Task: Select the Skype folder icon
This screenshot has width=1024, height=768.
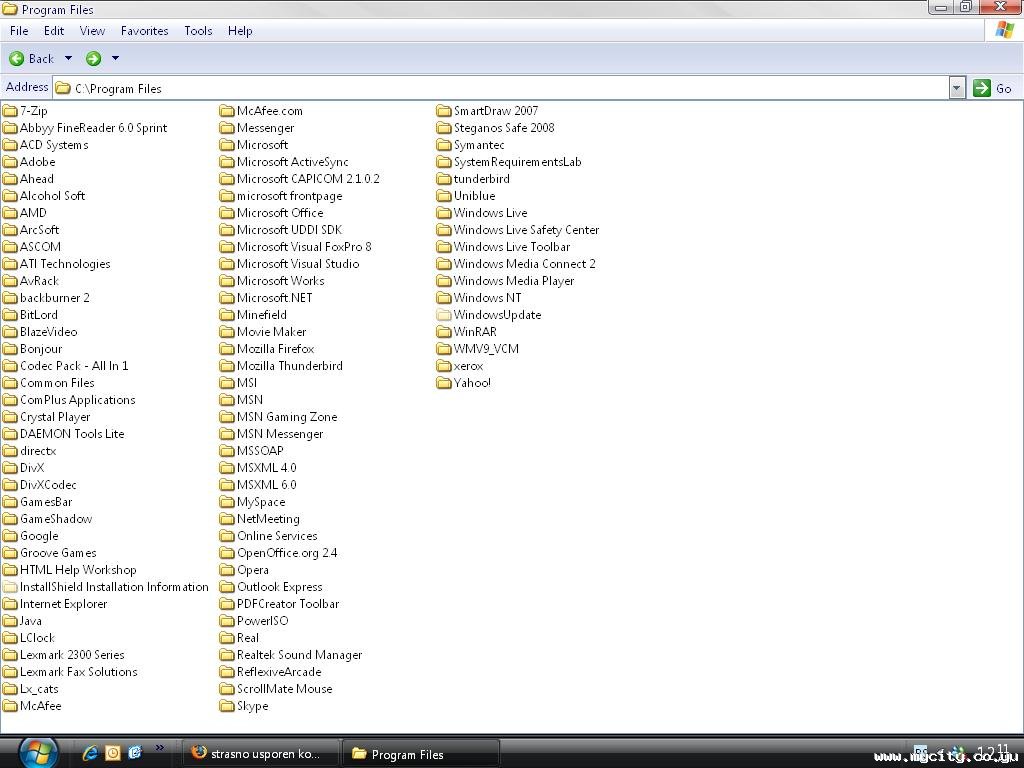Action: [x=227, y=705]
